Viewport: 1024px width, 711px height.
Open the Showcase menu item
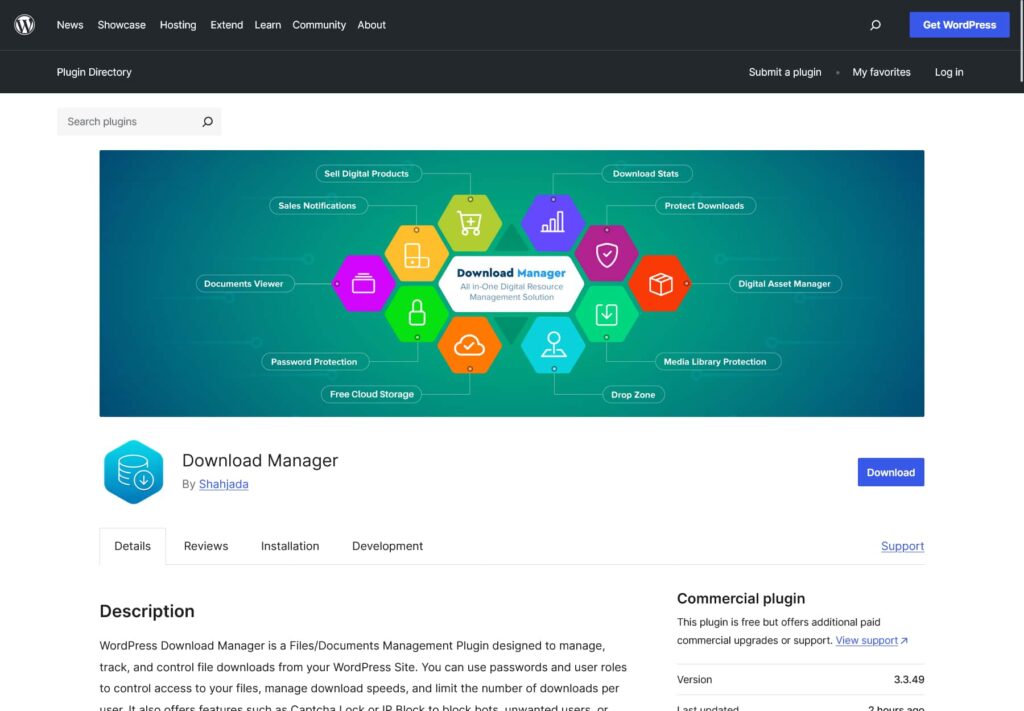121,25
